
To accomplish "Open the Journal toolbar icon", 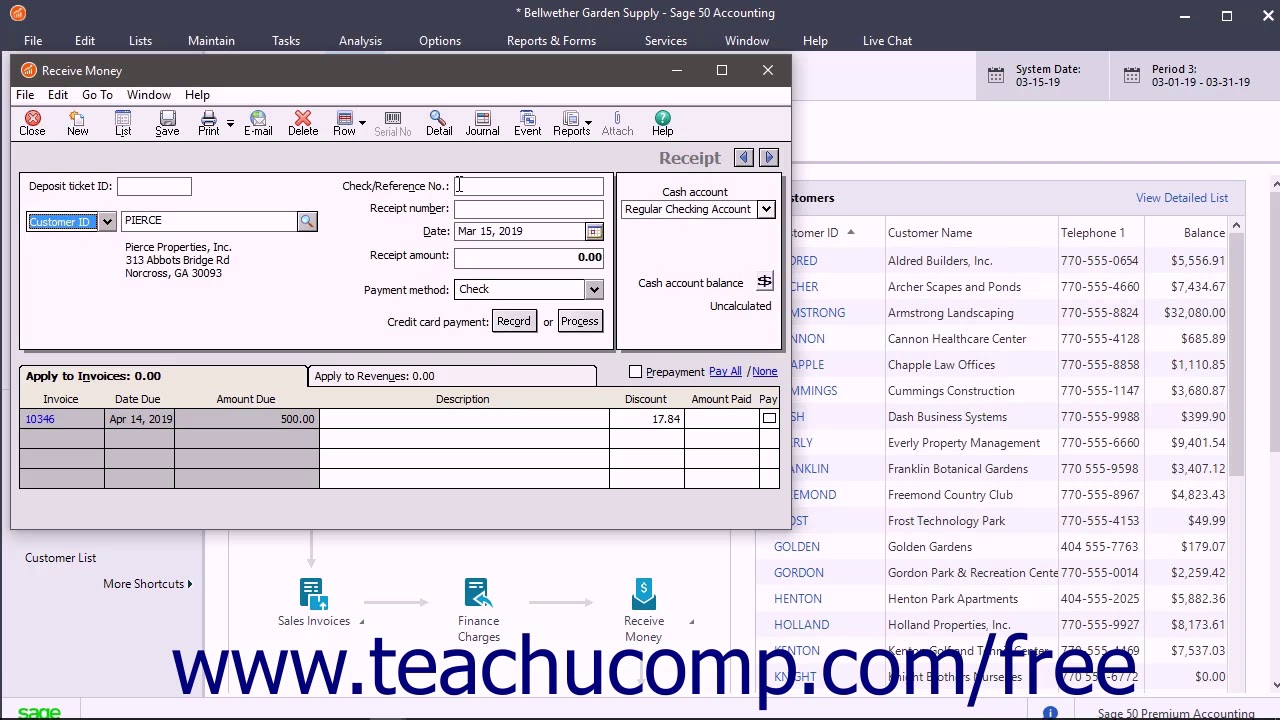I will tap(482, 123).
